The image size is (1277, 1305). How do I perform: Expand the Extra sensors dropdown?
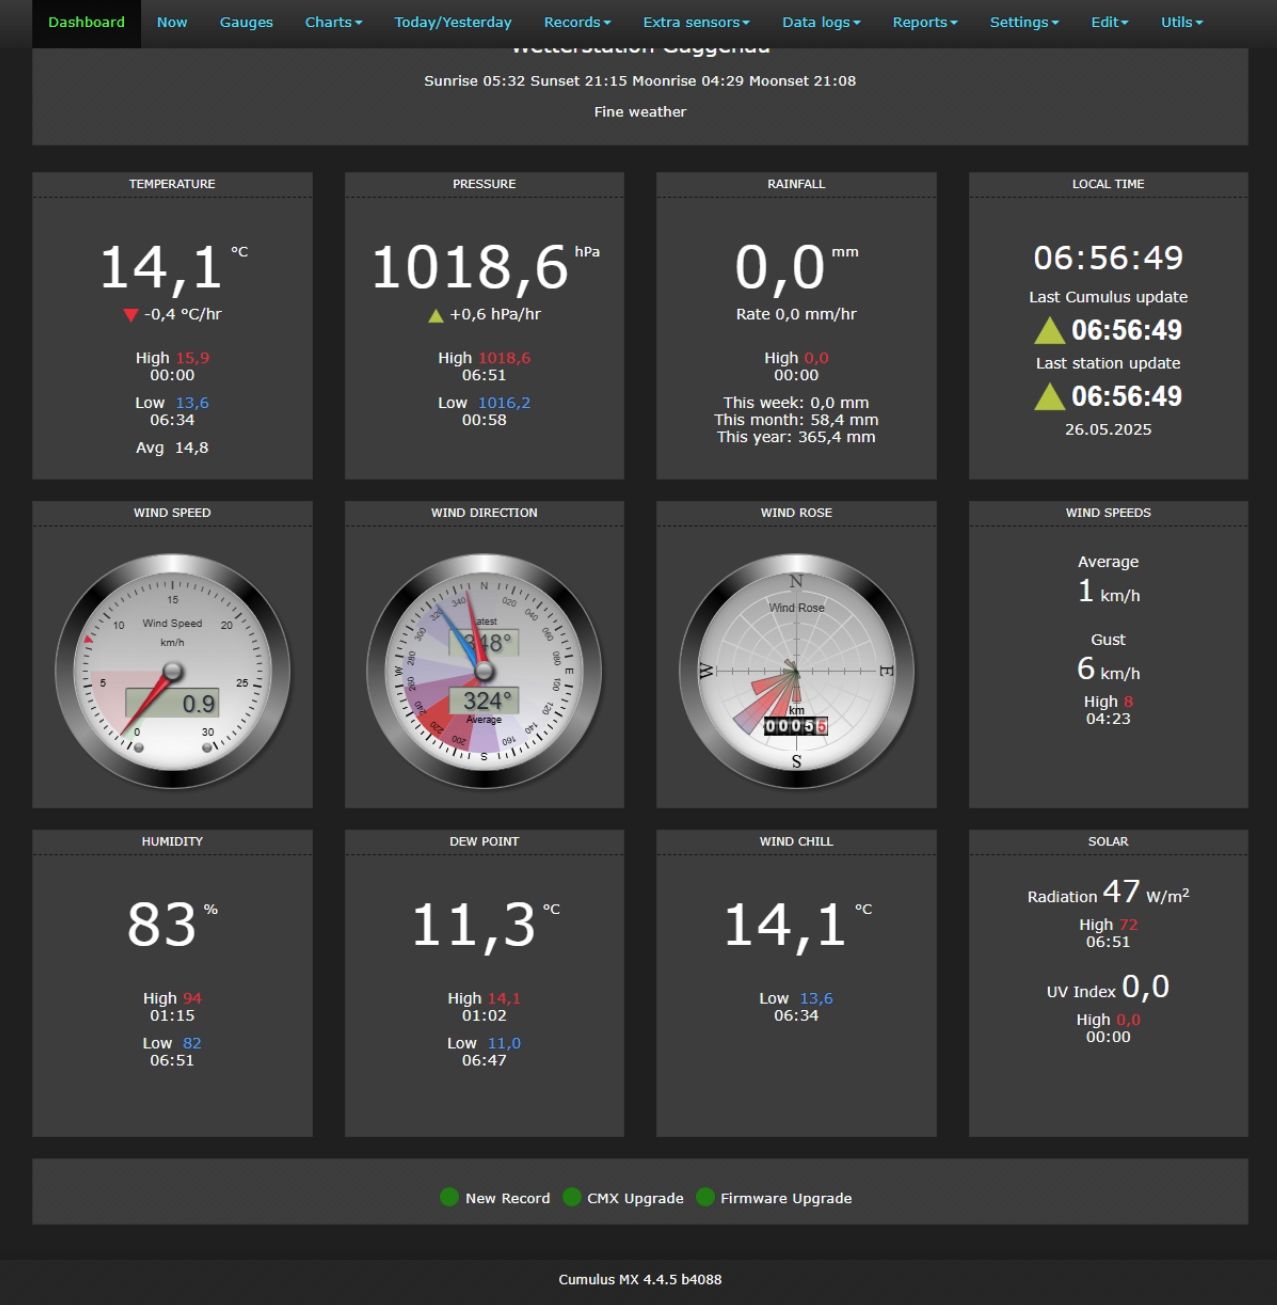pos(696,22)
